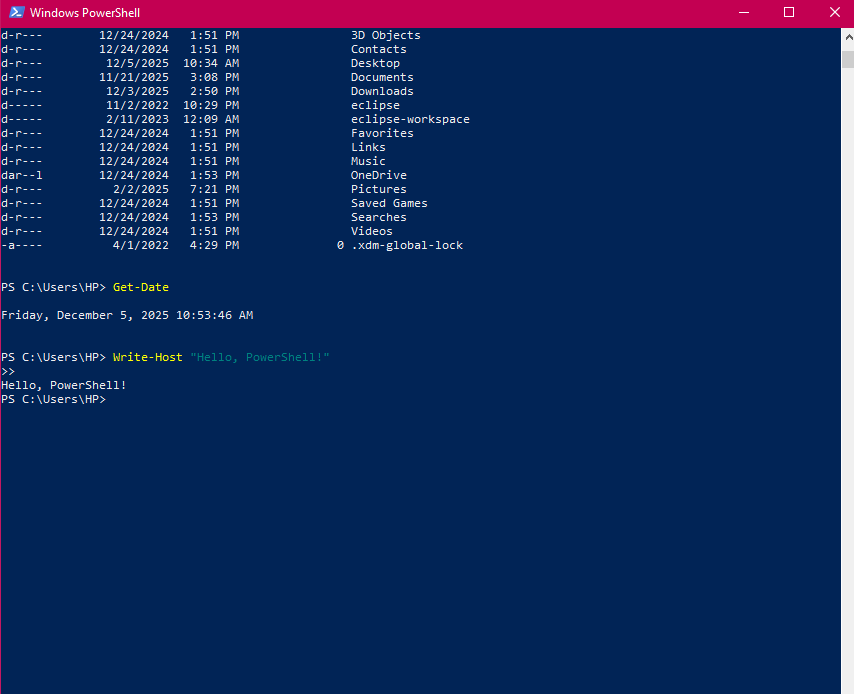Maximize the Windows PowerShell window

(x=789, y=13)
